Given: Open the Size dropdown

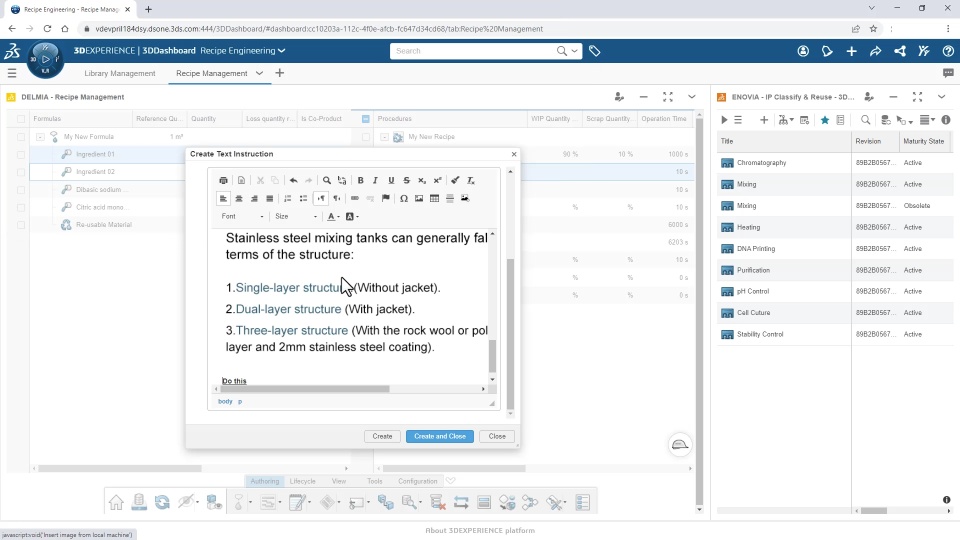Looking at the screenshot, I should pos(296,217).
